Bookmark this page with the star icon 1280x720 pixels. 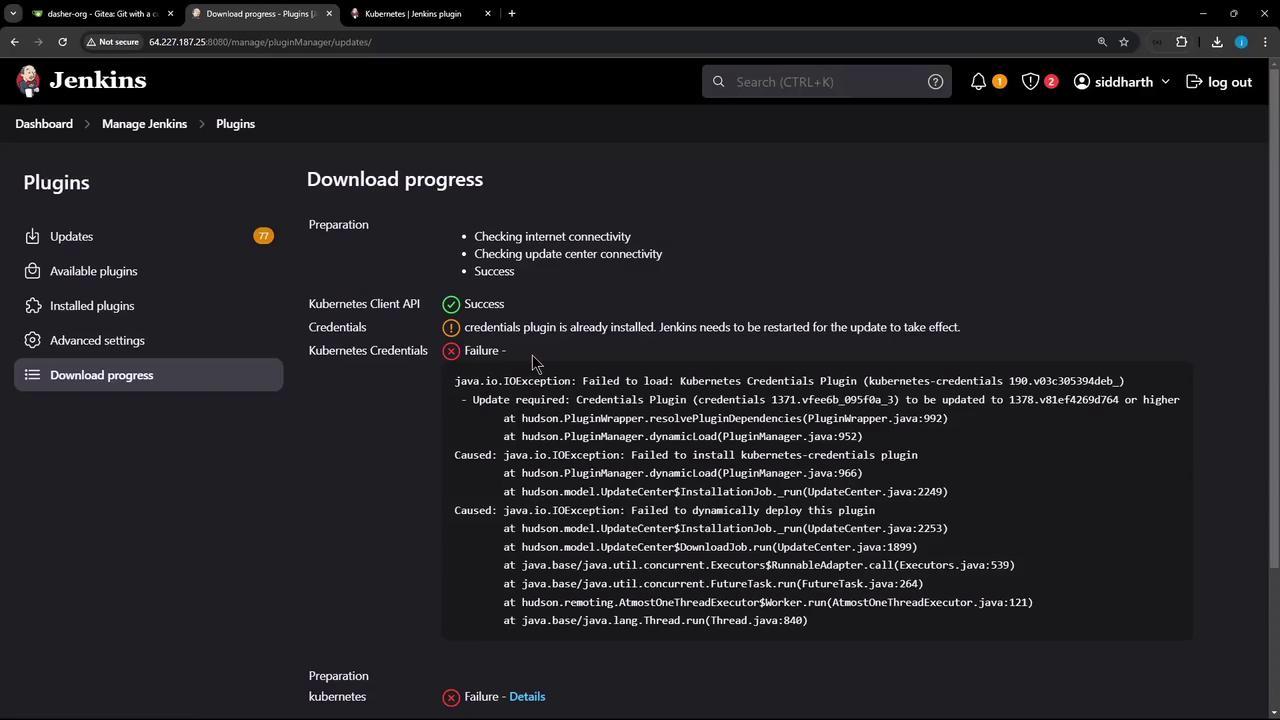(1124, 42)
